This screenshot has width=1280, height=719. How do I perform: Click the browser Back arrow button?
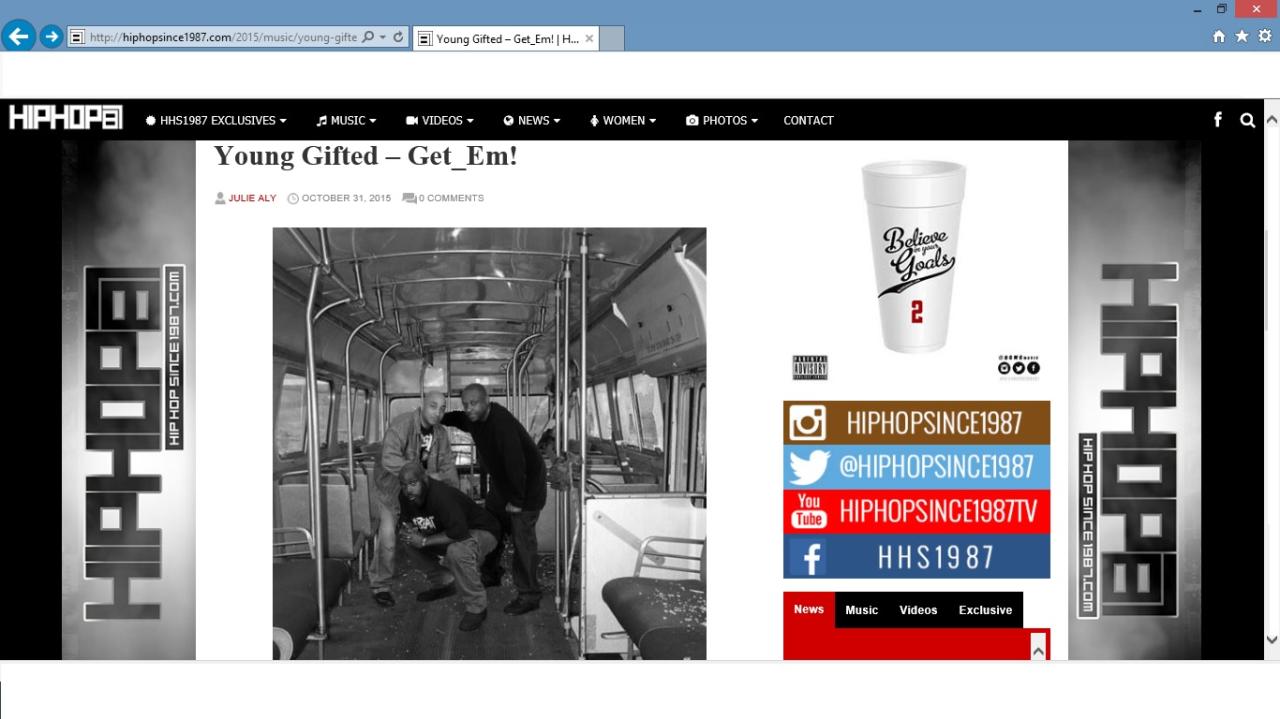click(x=18, y=37)
